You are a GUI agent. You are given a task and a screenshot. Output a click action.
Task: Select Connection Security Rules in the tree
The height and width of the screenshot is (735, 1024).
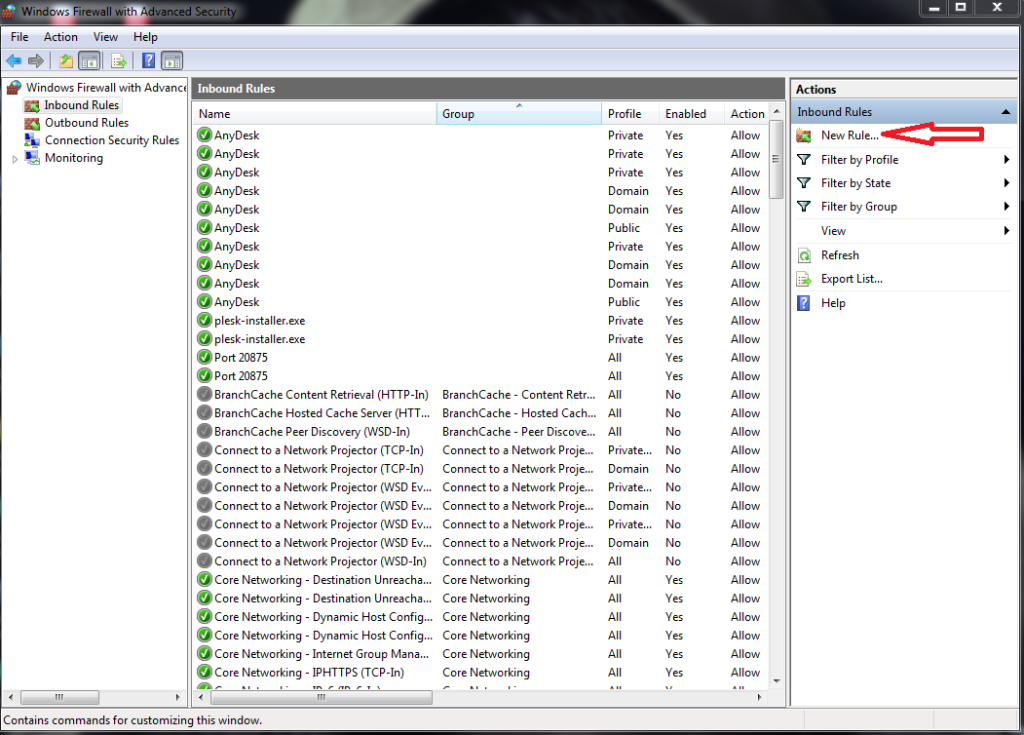(111, 140)
